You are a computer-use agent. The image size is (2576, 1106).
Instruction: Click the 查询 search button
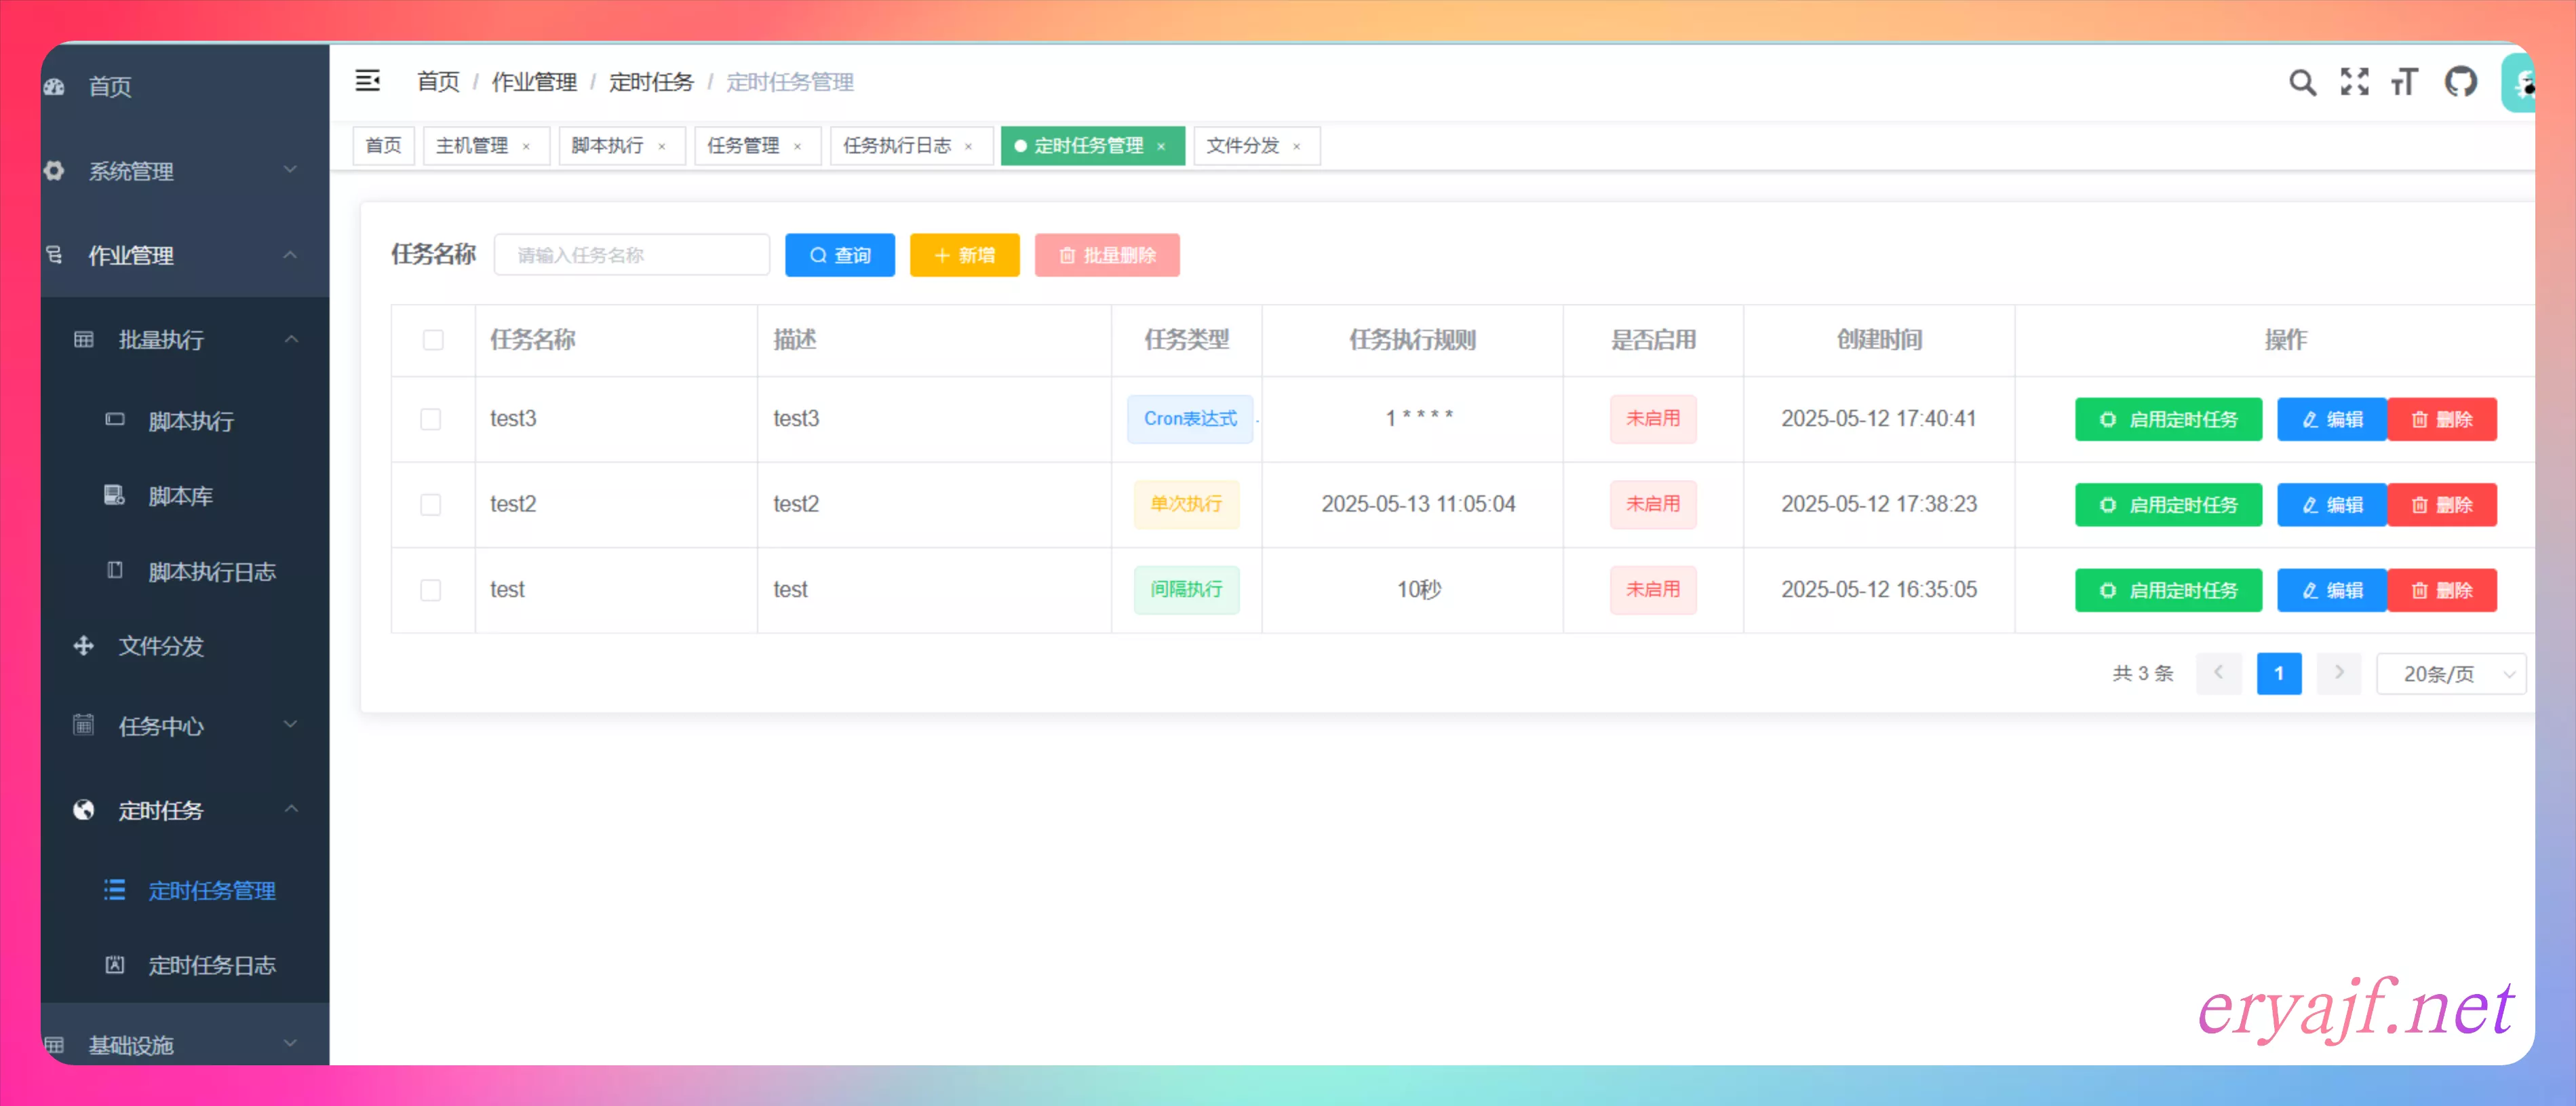point(840,255)
